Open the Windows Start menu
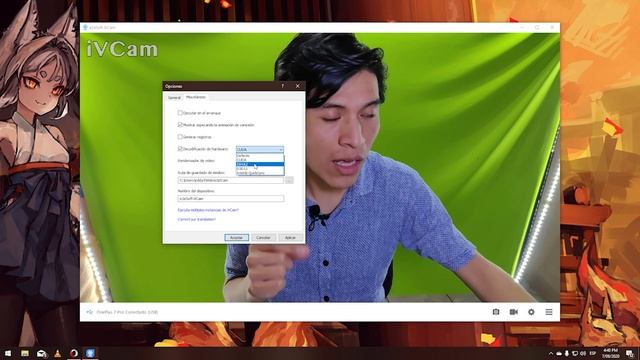The width and height of the screenshot is (640, 360). [x=8, y=353]
